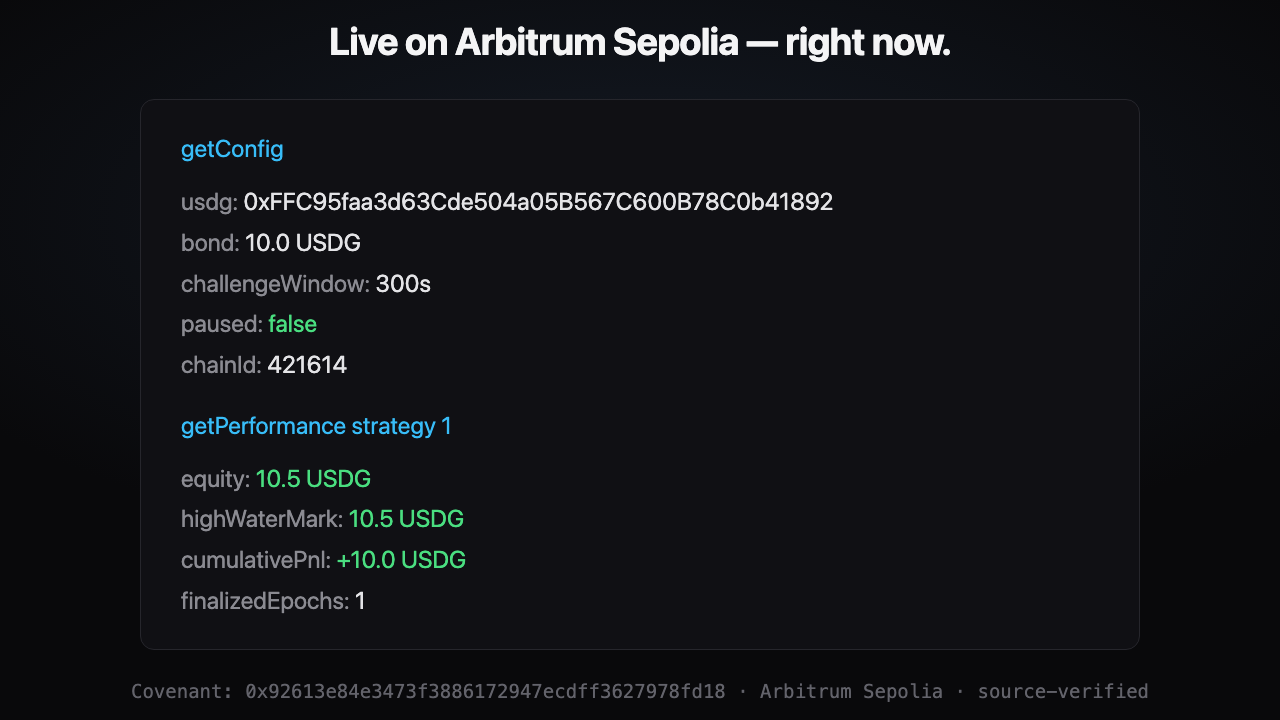Click the cumulativePnl field label
Image resolution: width=1280 pixels, height=720 pixels.
coord(256,560)
